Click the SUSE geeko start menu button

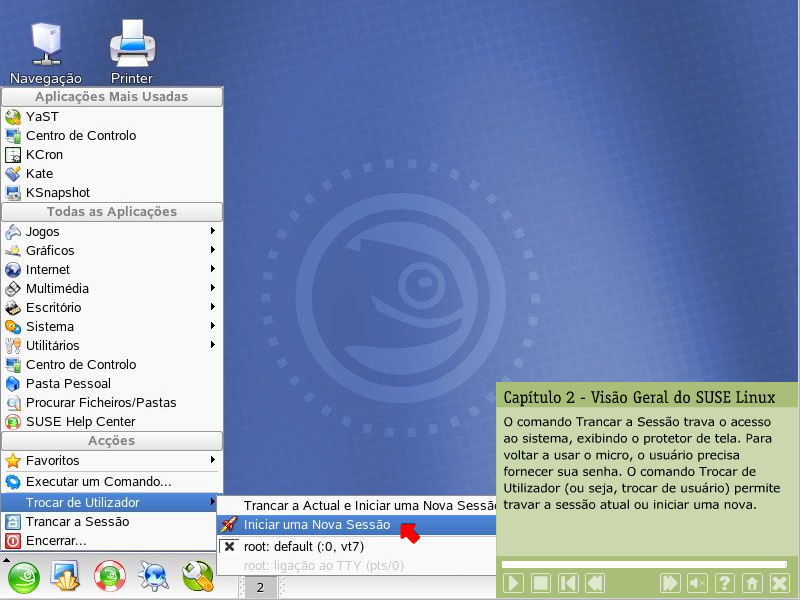pyautogui.click(x=23, y=576)
